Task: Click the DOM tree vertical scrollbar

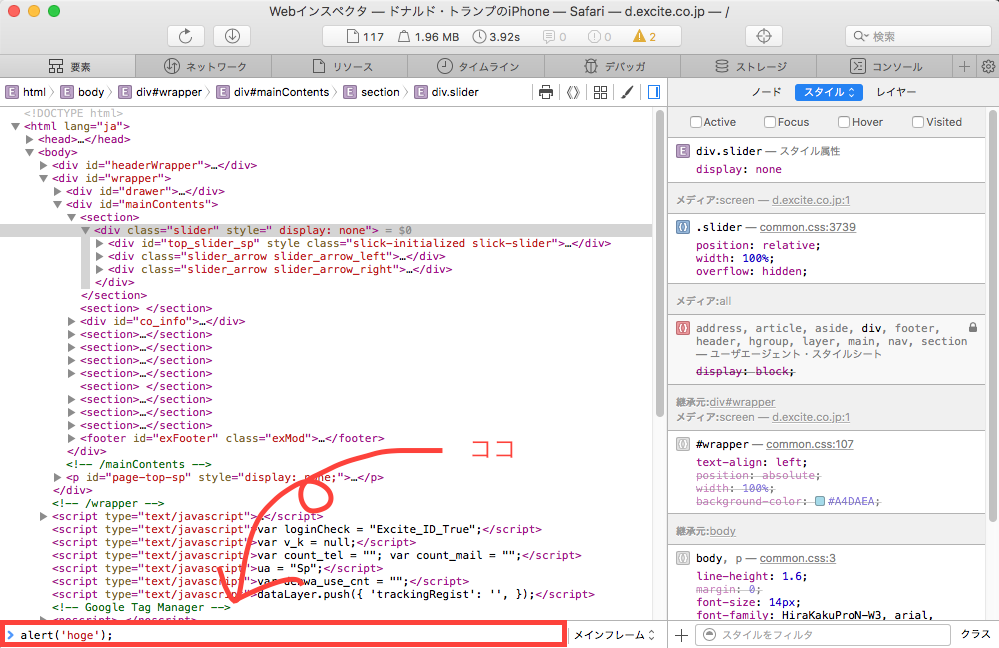Action: click(x=659, y=264)
